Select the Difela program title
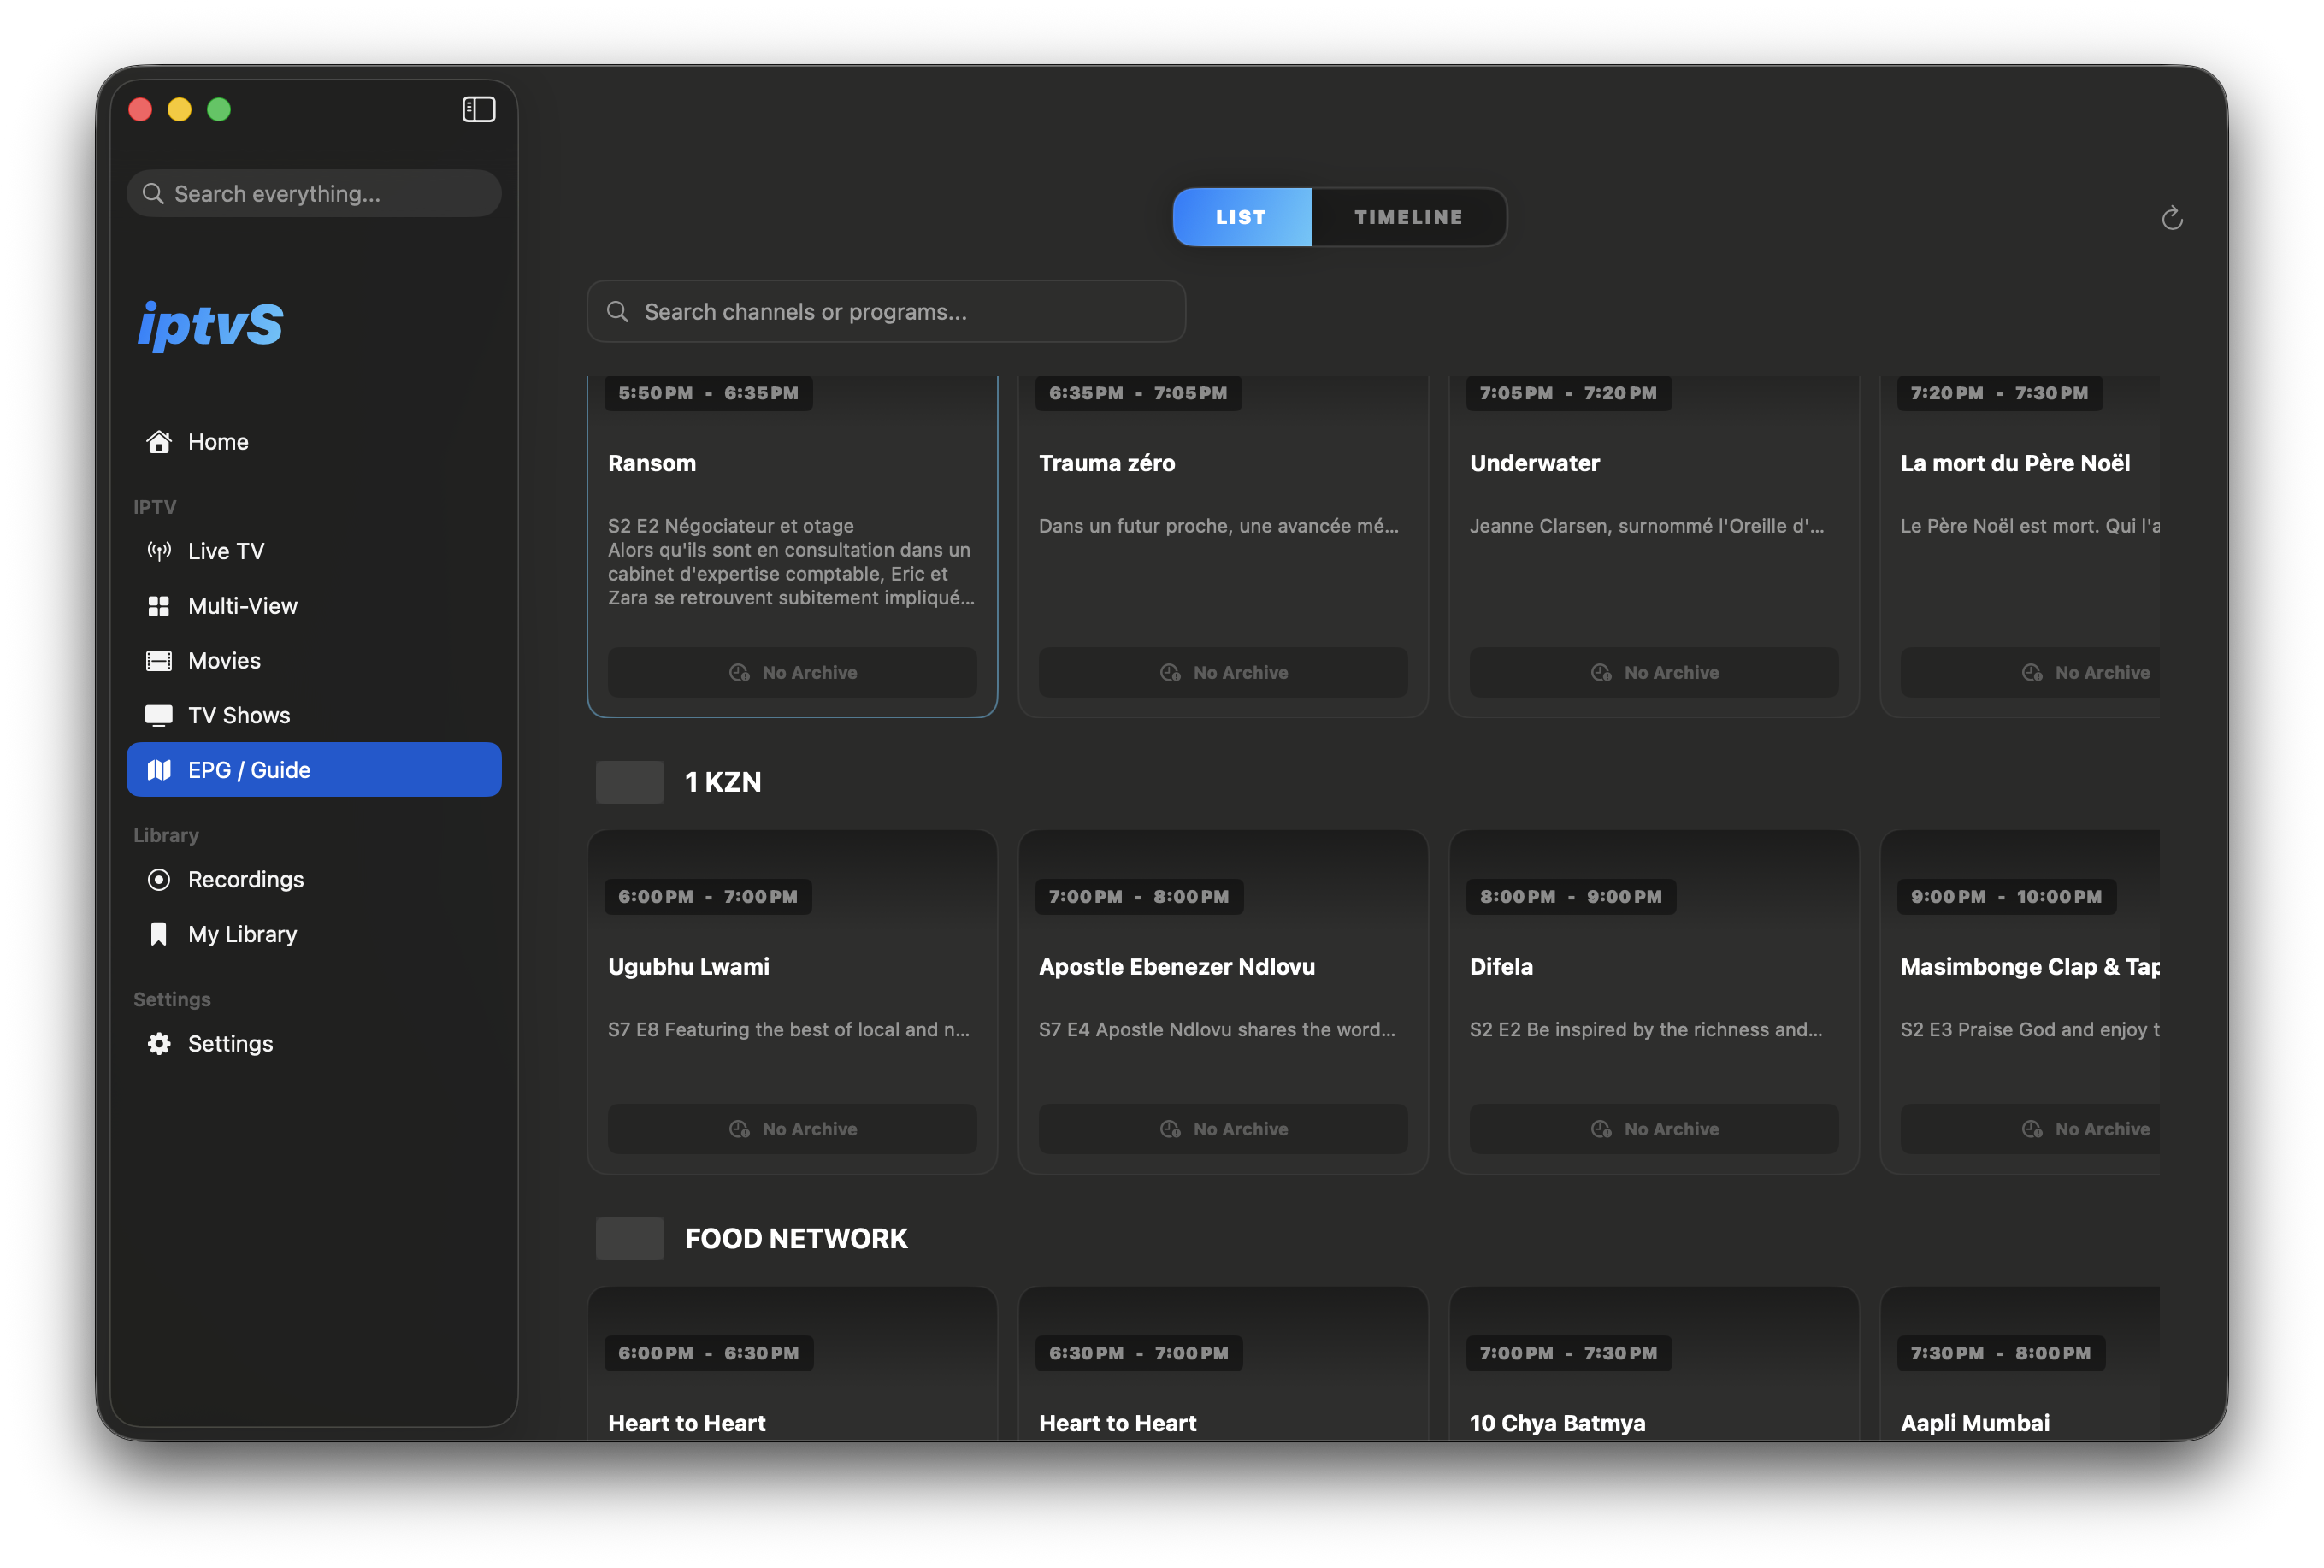The image size is (2324, 1568). (1501, 967)
